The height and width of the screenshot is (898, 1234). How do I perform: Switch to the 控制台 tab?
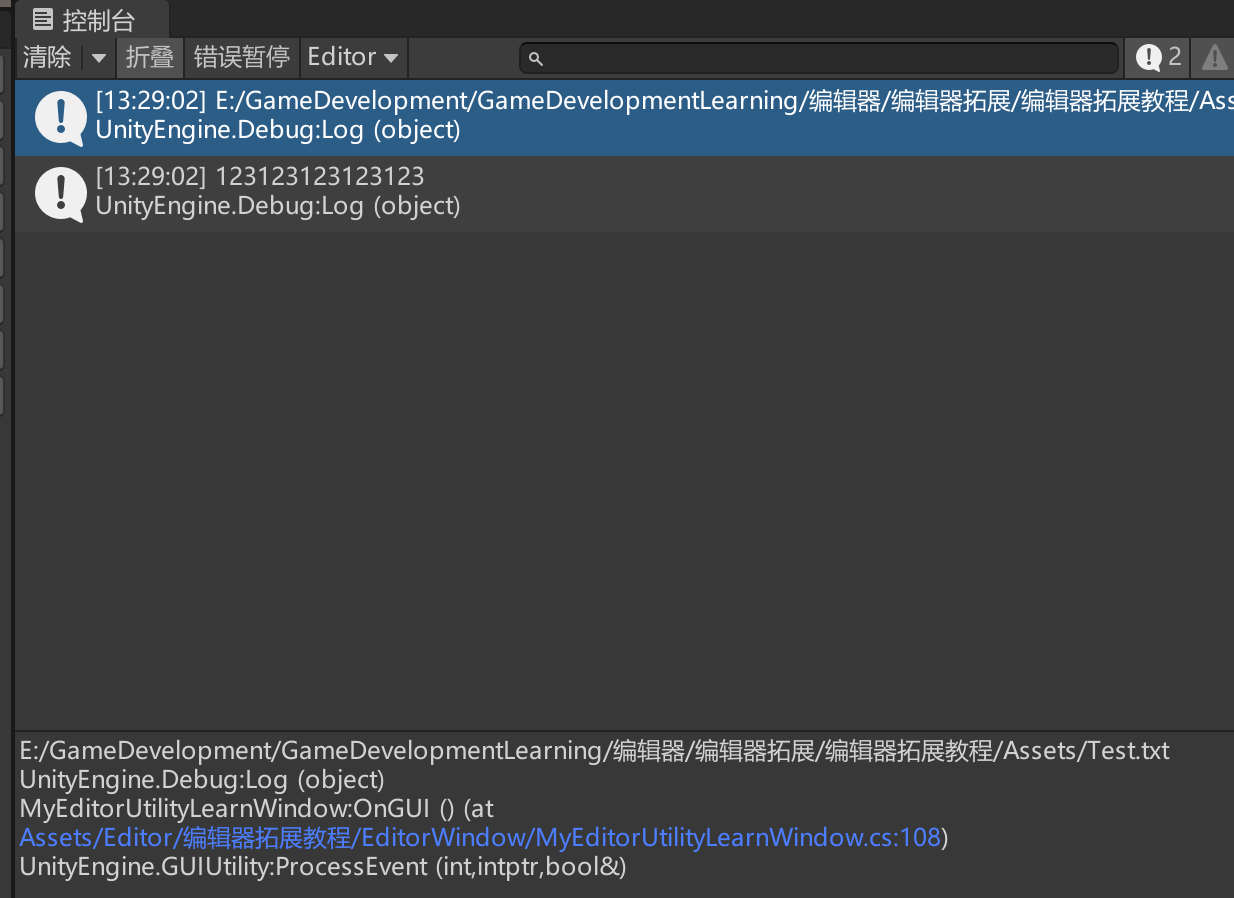pos(97,20)
